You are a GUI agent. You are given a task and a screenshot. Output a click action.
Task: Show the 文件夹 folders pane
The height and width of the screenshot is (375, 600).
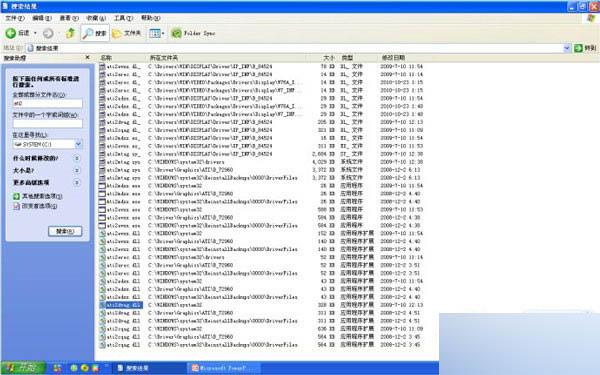(x=127, y=33)
